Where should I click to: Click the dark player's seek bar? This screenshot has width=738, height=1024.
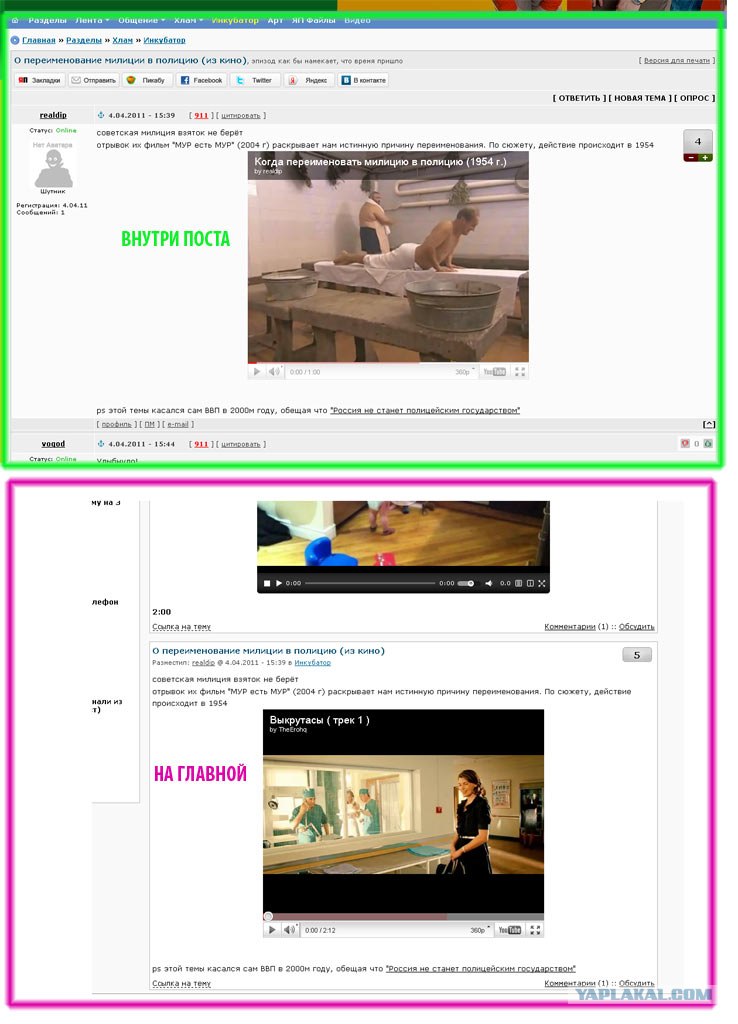tap(370, 583)
